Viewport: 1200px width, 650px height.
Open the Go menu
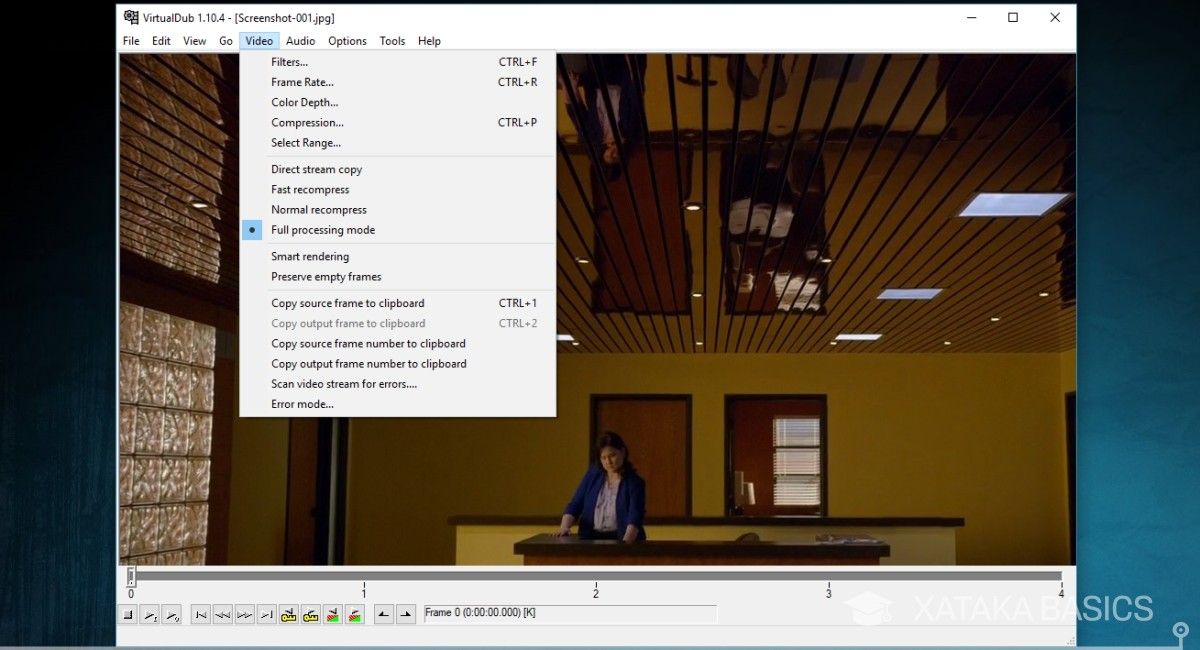tap(226, 41)
